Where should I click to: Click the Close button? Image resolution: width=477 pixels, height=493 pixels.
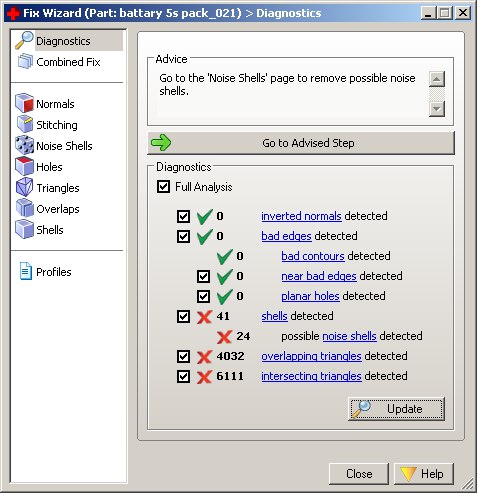point(359,474)
